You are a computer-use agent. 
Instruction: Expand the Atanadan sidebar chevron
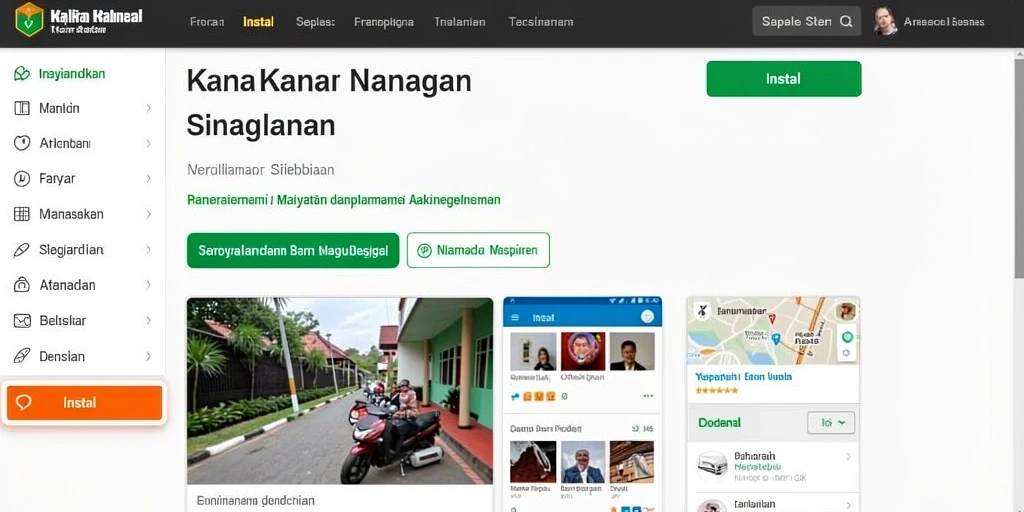point(148,285)
